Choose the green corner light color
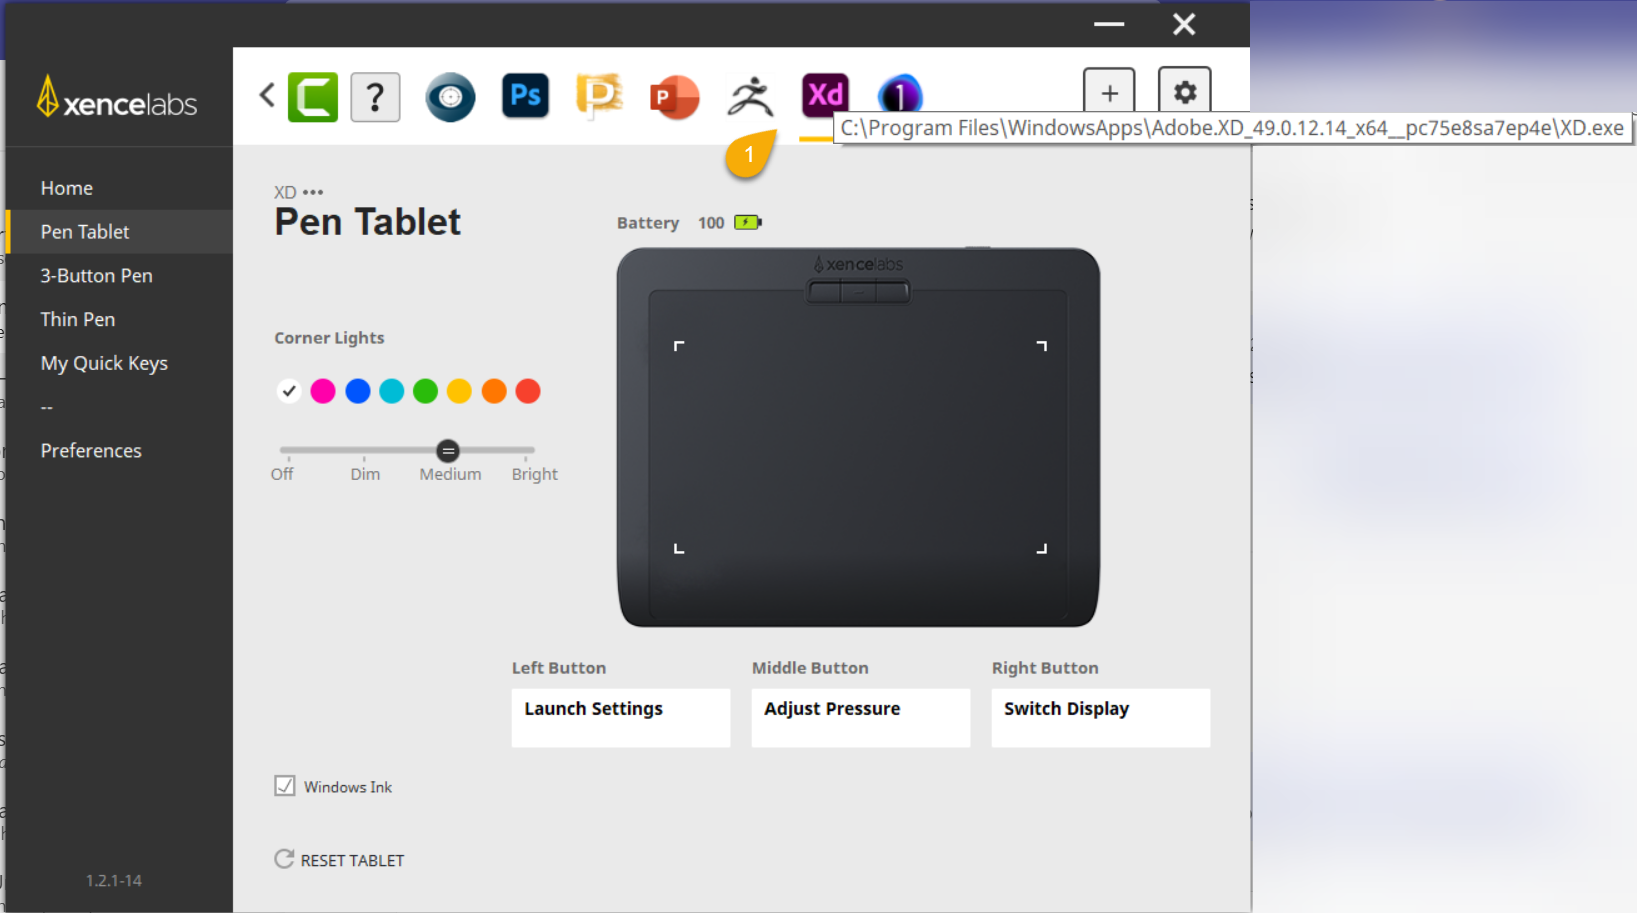 click(x=426, y=391)
